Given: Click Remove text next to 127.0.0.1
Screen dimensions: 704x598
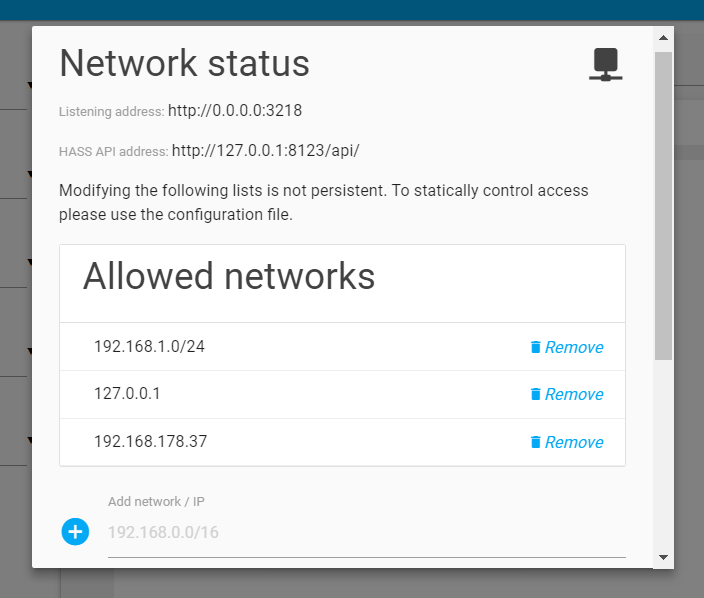Looking at the screenshot, I should pyautogui.click(x=574, y=394).
